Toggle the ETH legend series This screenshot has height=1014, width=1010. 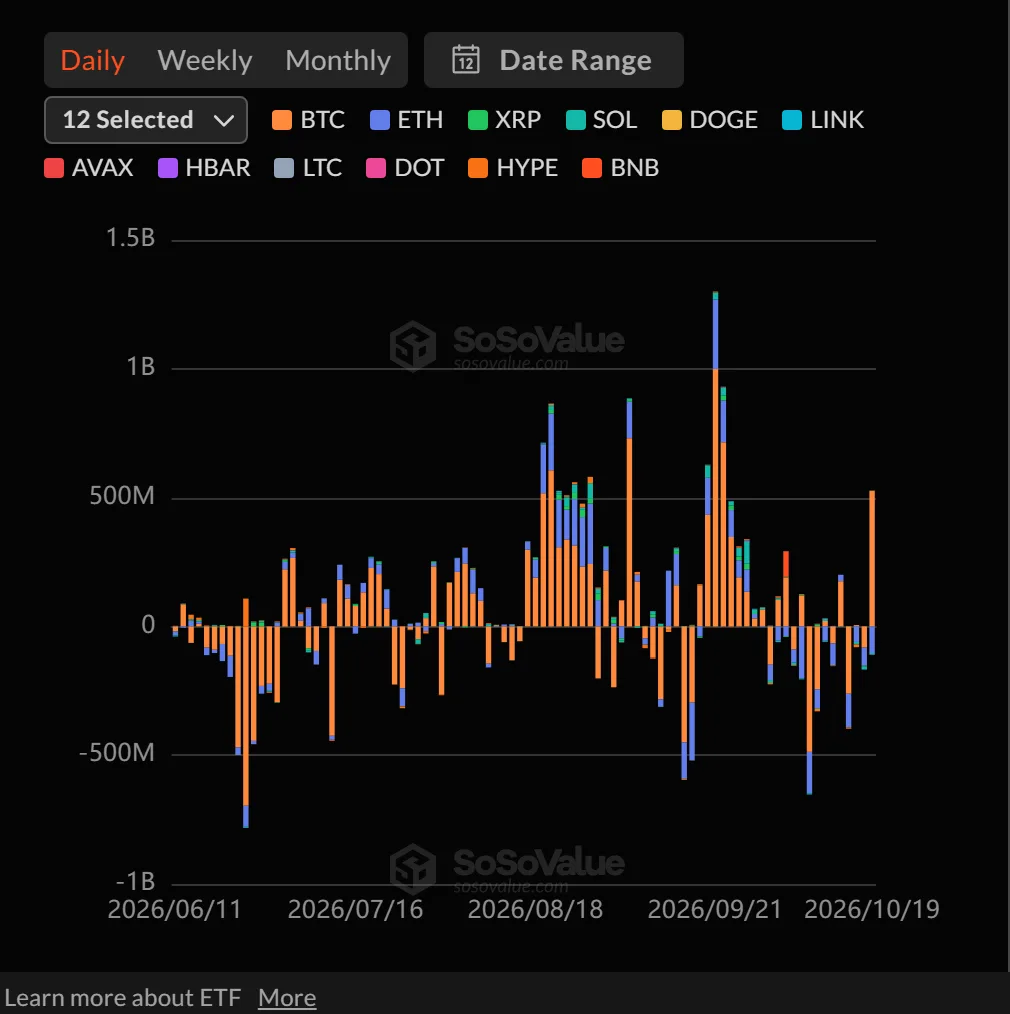pos(407,120)
